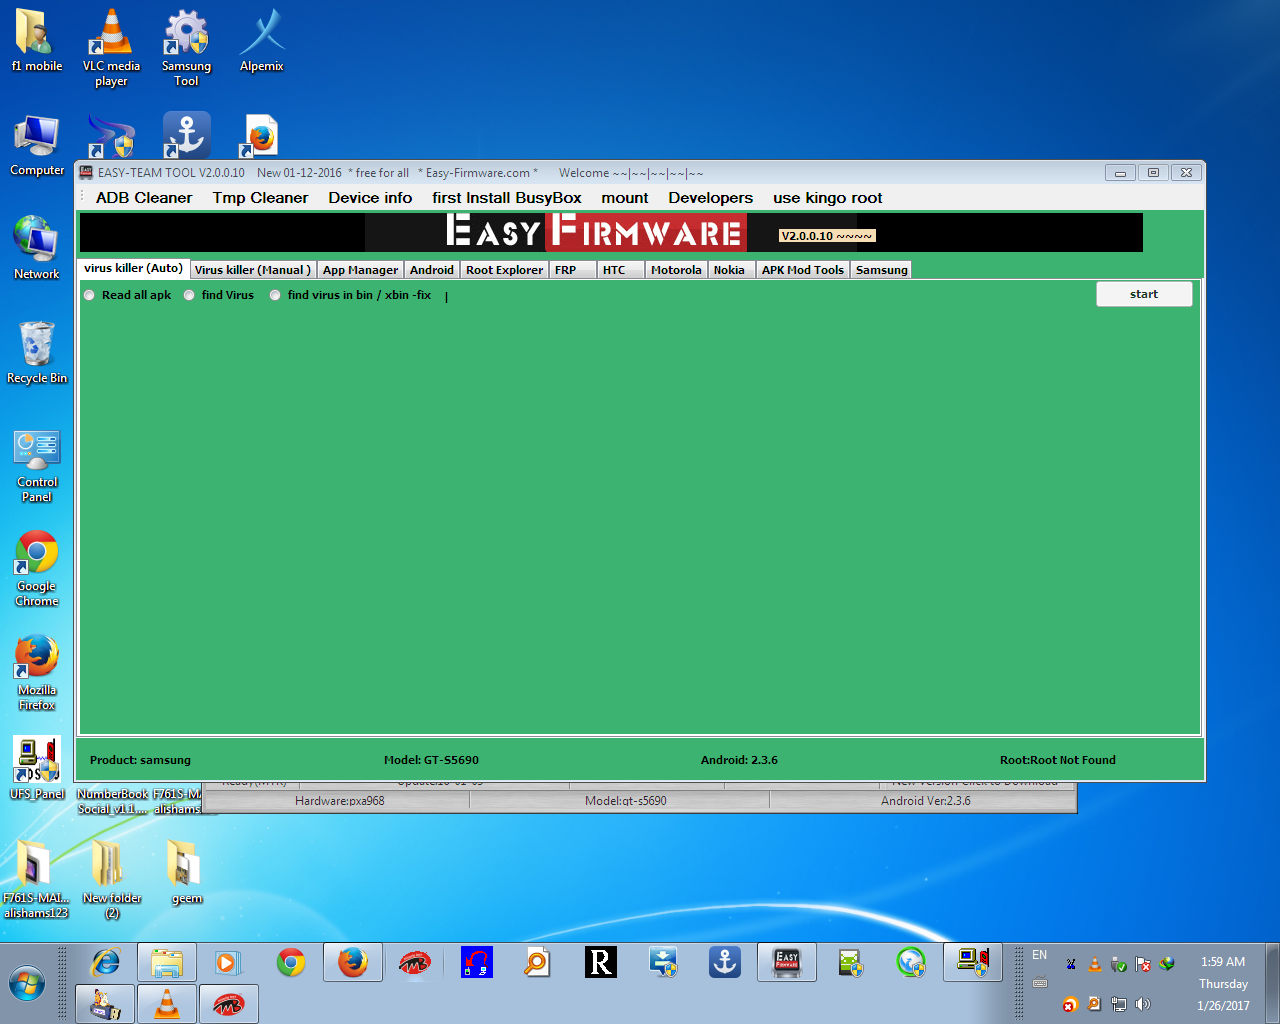1280x1024 pixels.
Task: Click first Install BusyBox menu item
Action: coord(507,198)
